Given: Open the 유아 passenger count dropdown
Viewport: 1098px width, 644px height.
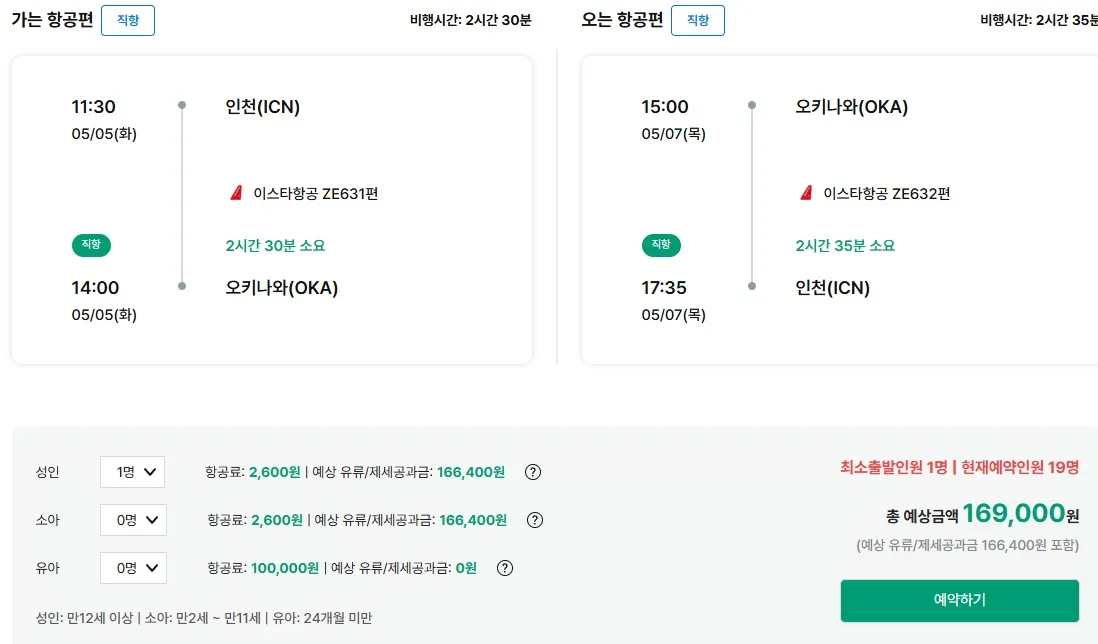Looking at the screenshot, I should point(132,567).
